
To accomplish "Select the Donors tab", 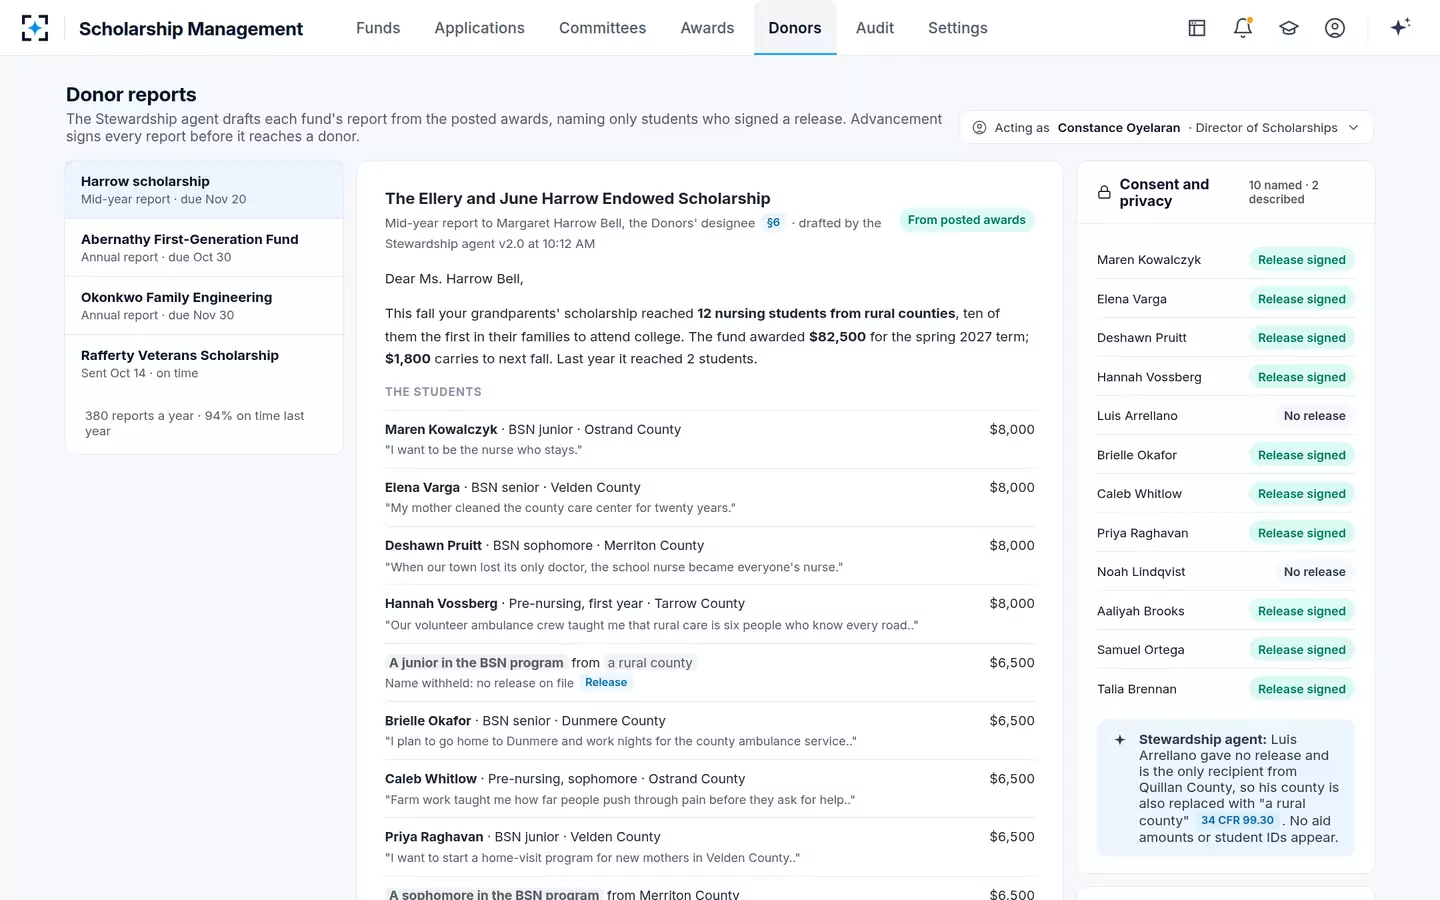I will 795,28.
